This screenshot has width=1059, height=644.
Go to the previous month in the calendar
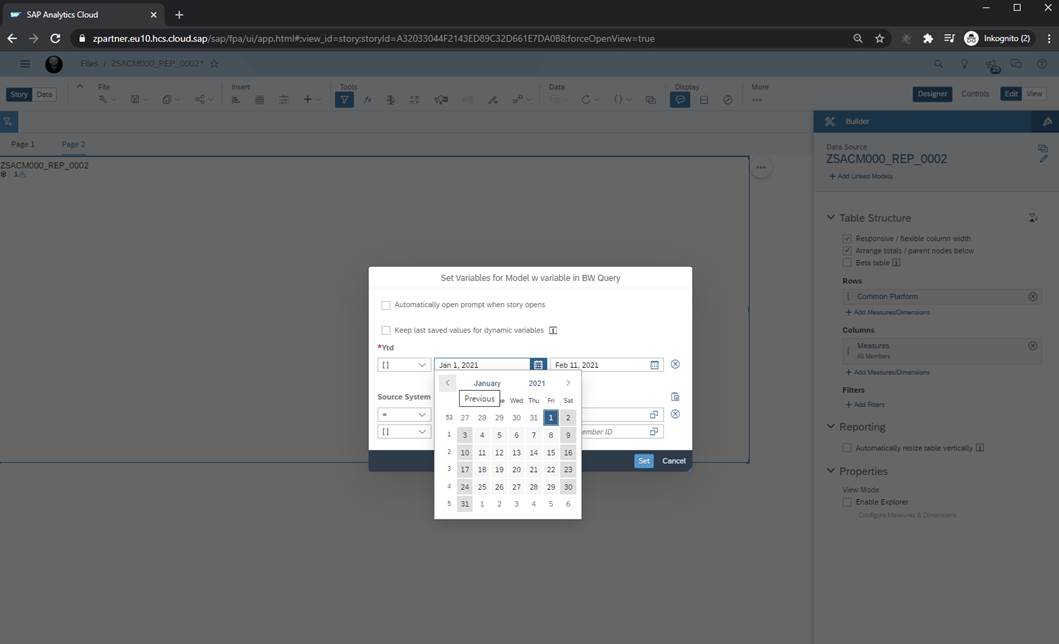coord(447,383)
